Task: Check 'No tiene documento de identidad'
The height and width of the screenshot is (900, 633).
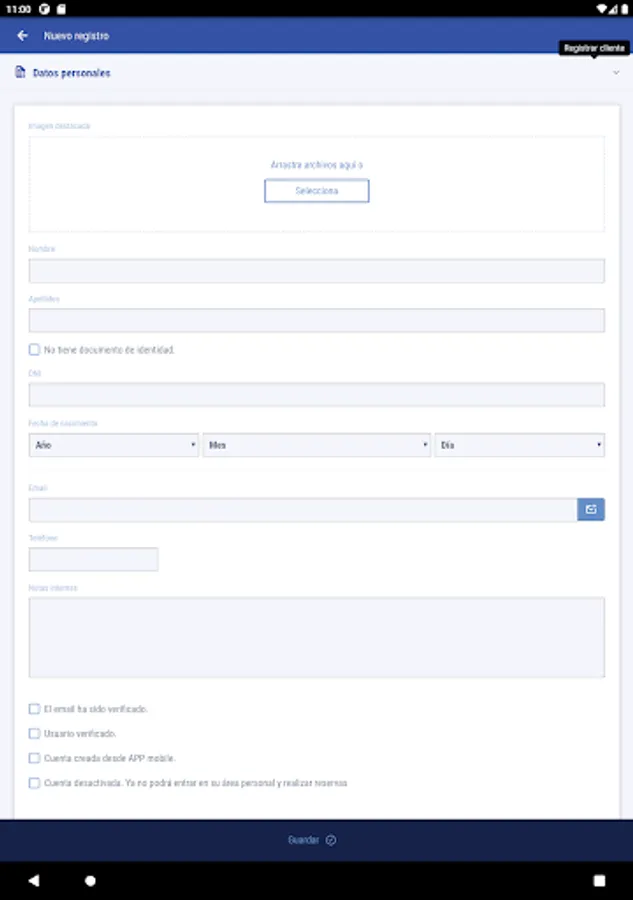Action: pos(35,350)
